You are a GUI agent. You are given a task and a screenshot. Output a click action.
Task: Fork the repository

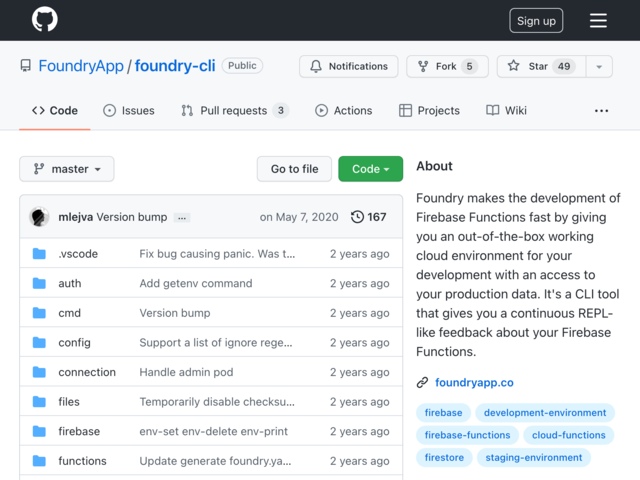pos(447,66)
